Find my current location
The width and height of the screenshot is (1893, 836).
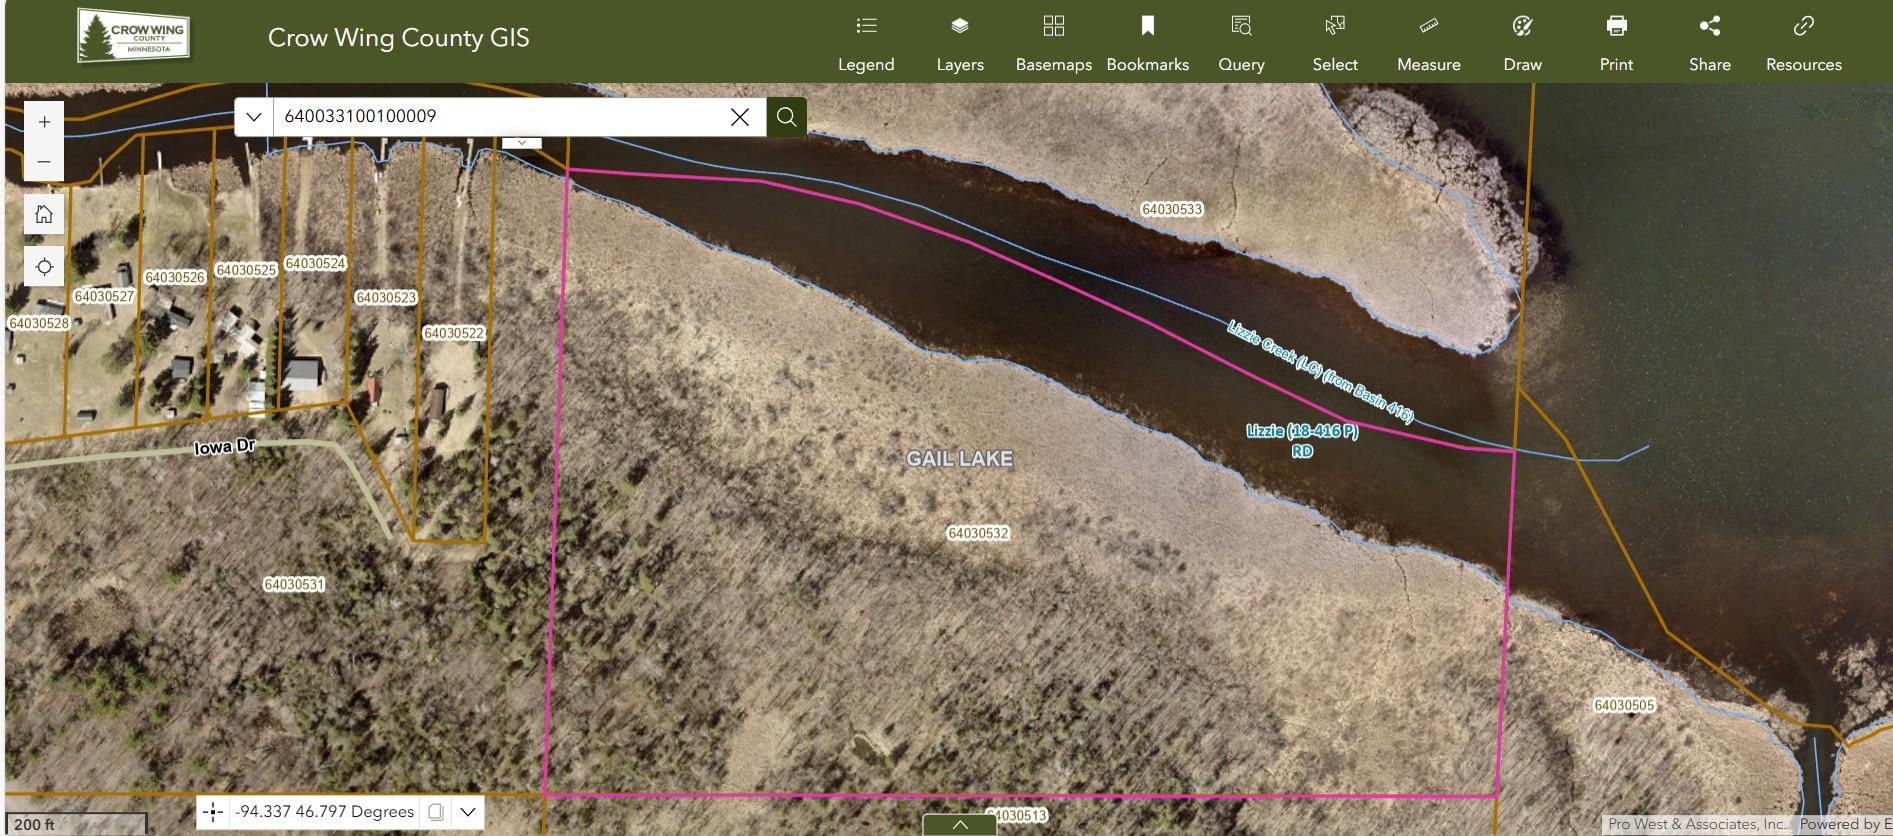[x=44, y=267]
